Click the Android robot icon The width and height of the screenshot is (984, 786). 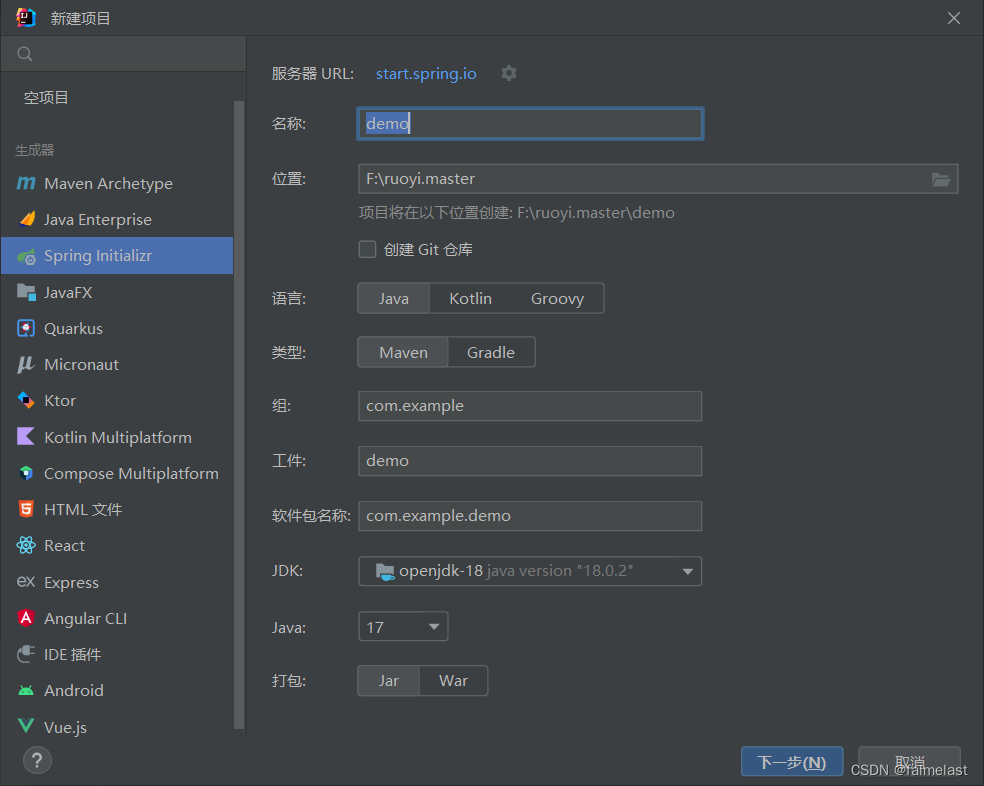(x=26, y=691)
